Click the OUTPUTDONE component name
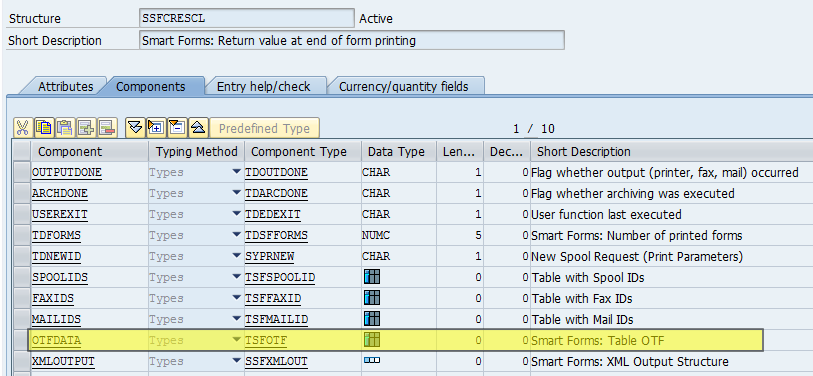Viewport: 813px width, 376px height. click(x=67, y=172)
